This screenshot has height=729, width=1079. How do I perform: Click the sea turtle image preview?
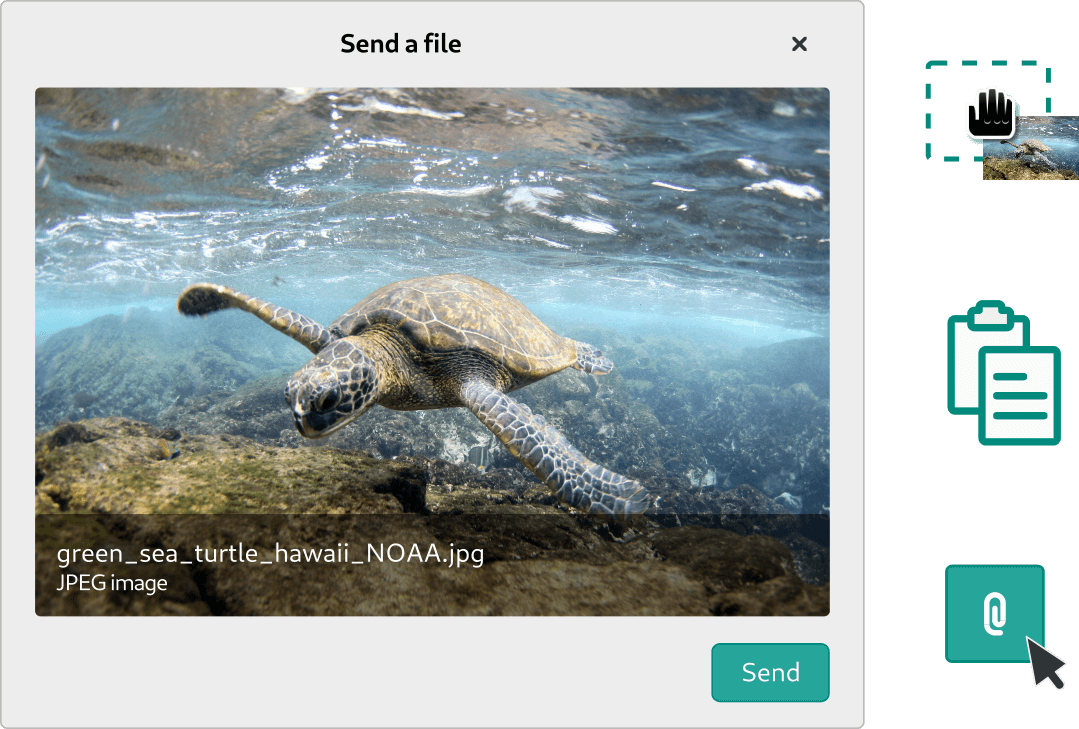tap(432, 351)
